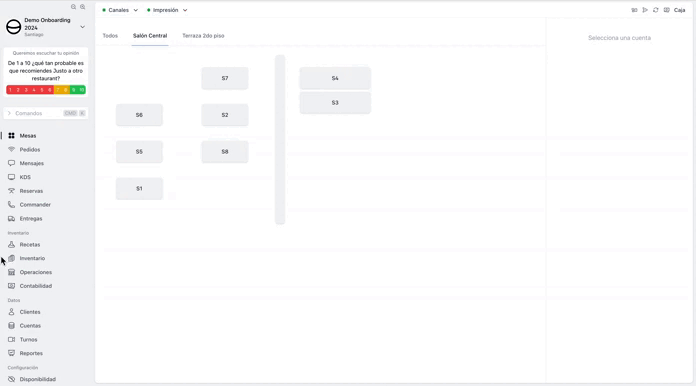Open the Canales dropdown

coord(120,10)
